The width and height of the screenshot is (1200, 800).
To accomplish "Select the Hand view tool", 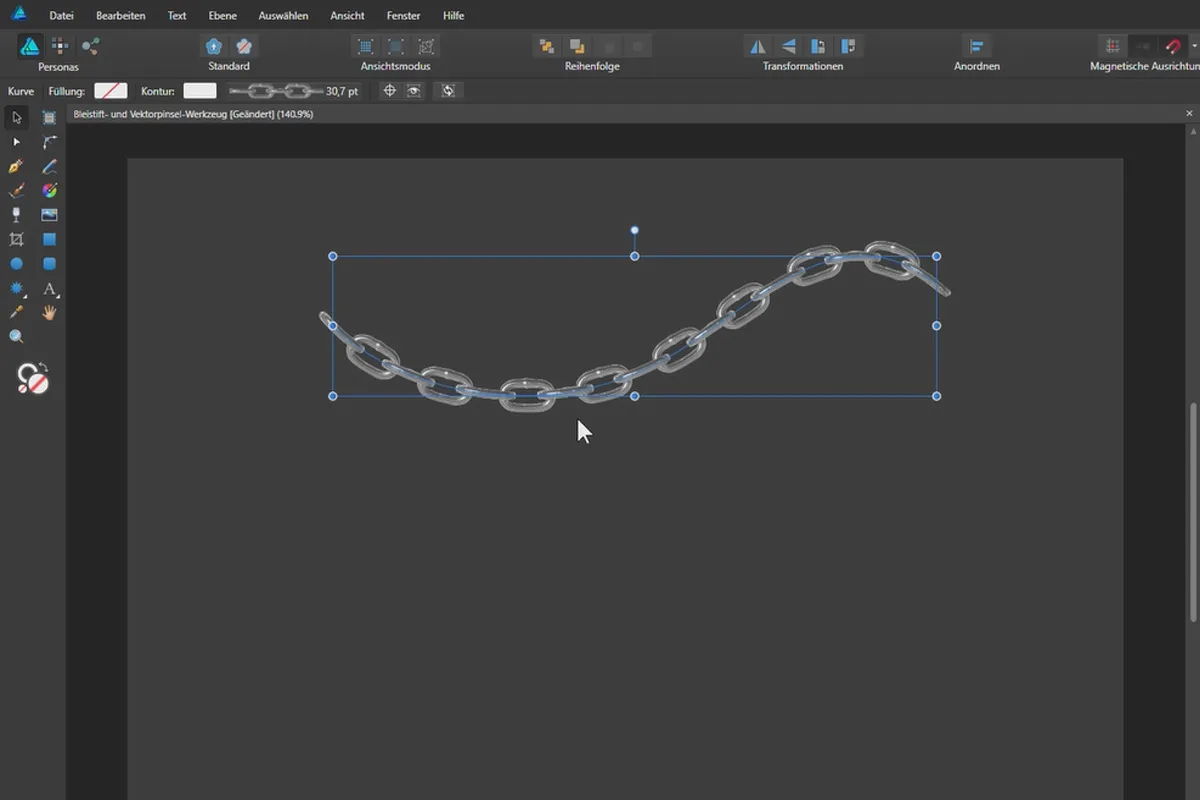I will click(x=49, y=312).
